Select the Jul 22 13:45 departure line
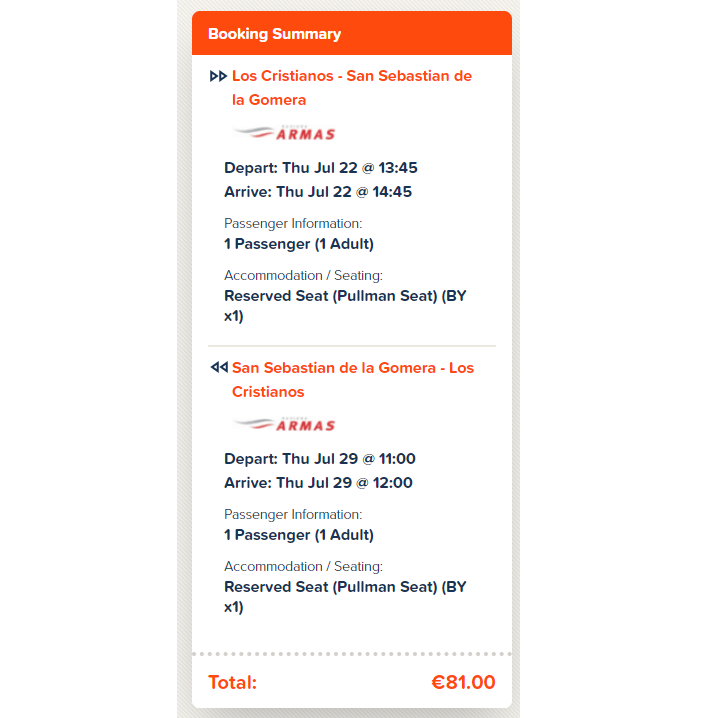Viewport: 720px width, 718px height. pos(321,168)
